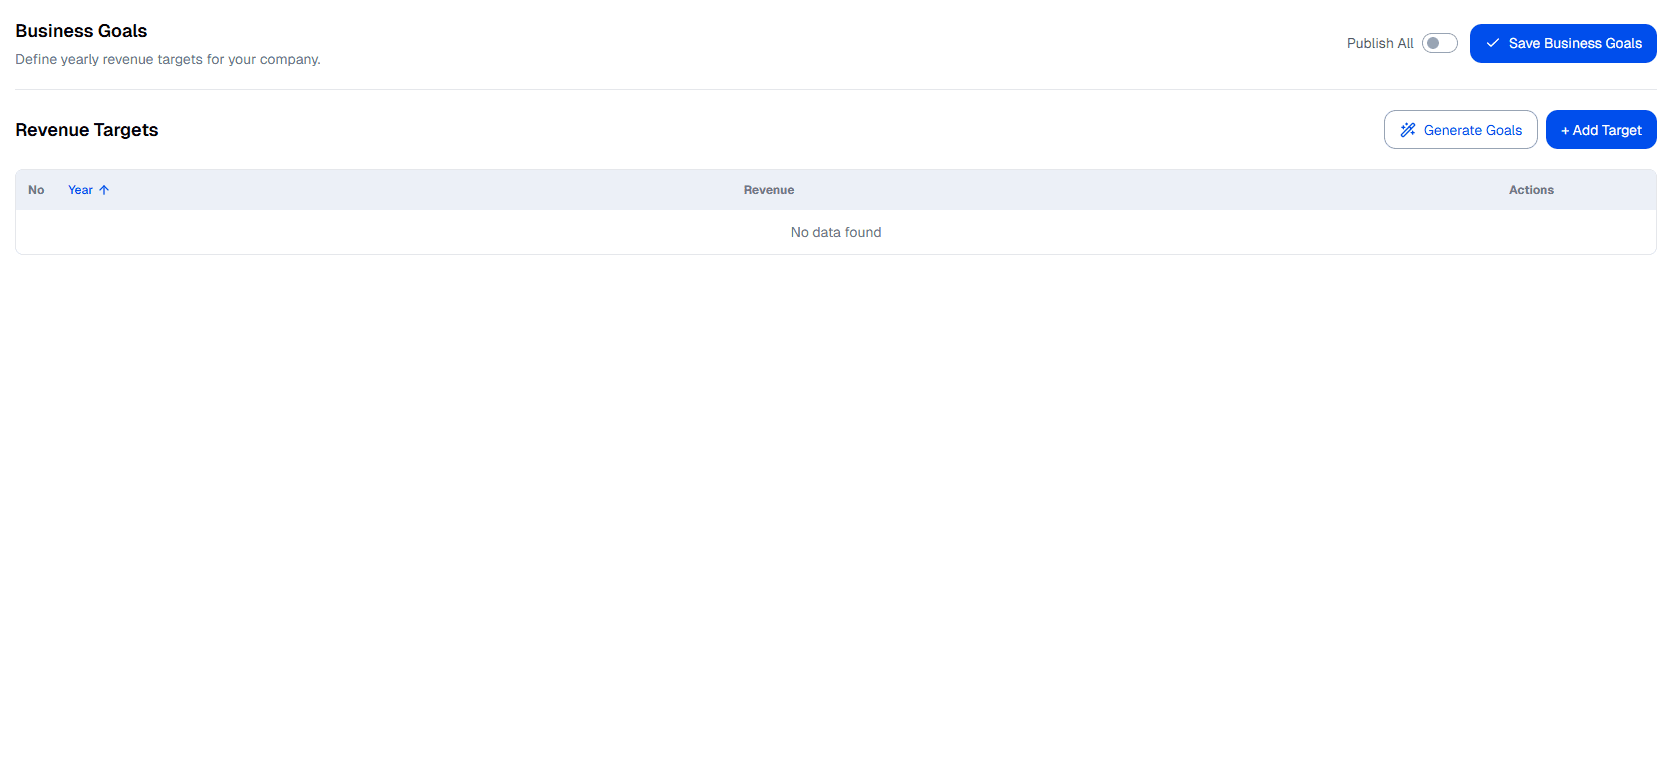Click the Save Business Goals button
Viewport: 1660px width, 779px height.
1563,43
